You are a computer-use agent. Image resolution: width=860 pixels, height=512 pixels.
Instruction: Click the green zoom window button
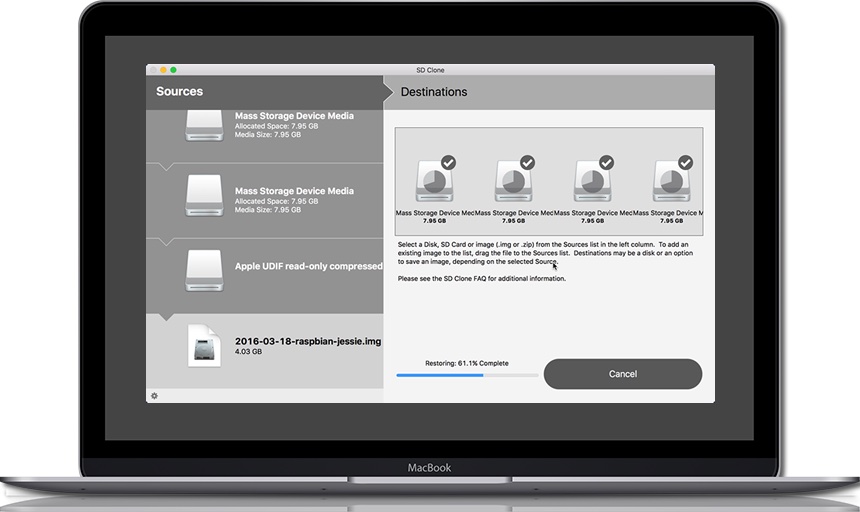[x=173, y=70]
